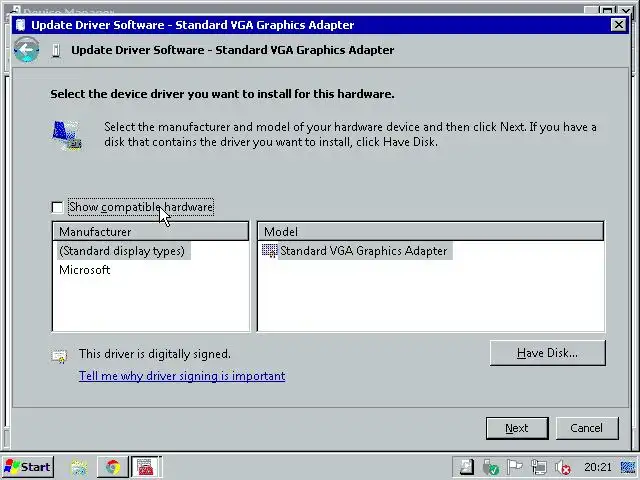The width and height of the screenshot is (640, 480).
Task: Click the driver icon in the model row
Action: (269, 251)
